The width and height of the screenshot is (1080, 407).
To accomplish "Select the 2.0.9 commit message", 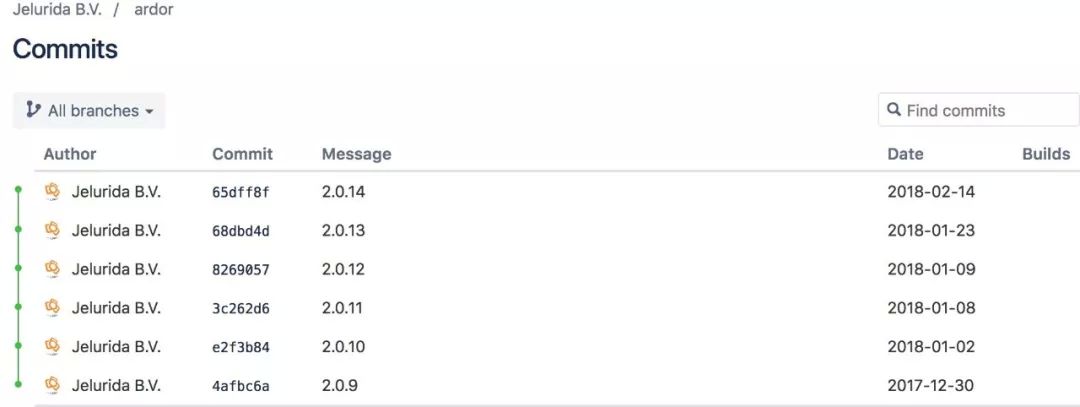I will 340,385.
